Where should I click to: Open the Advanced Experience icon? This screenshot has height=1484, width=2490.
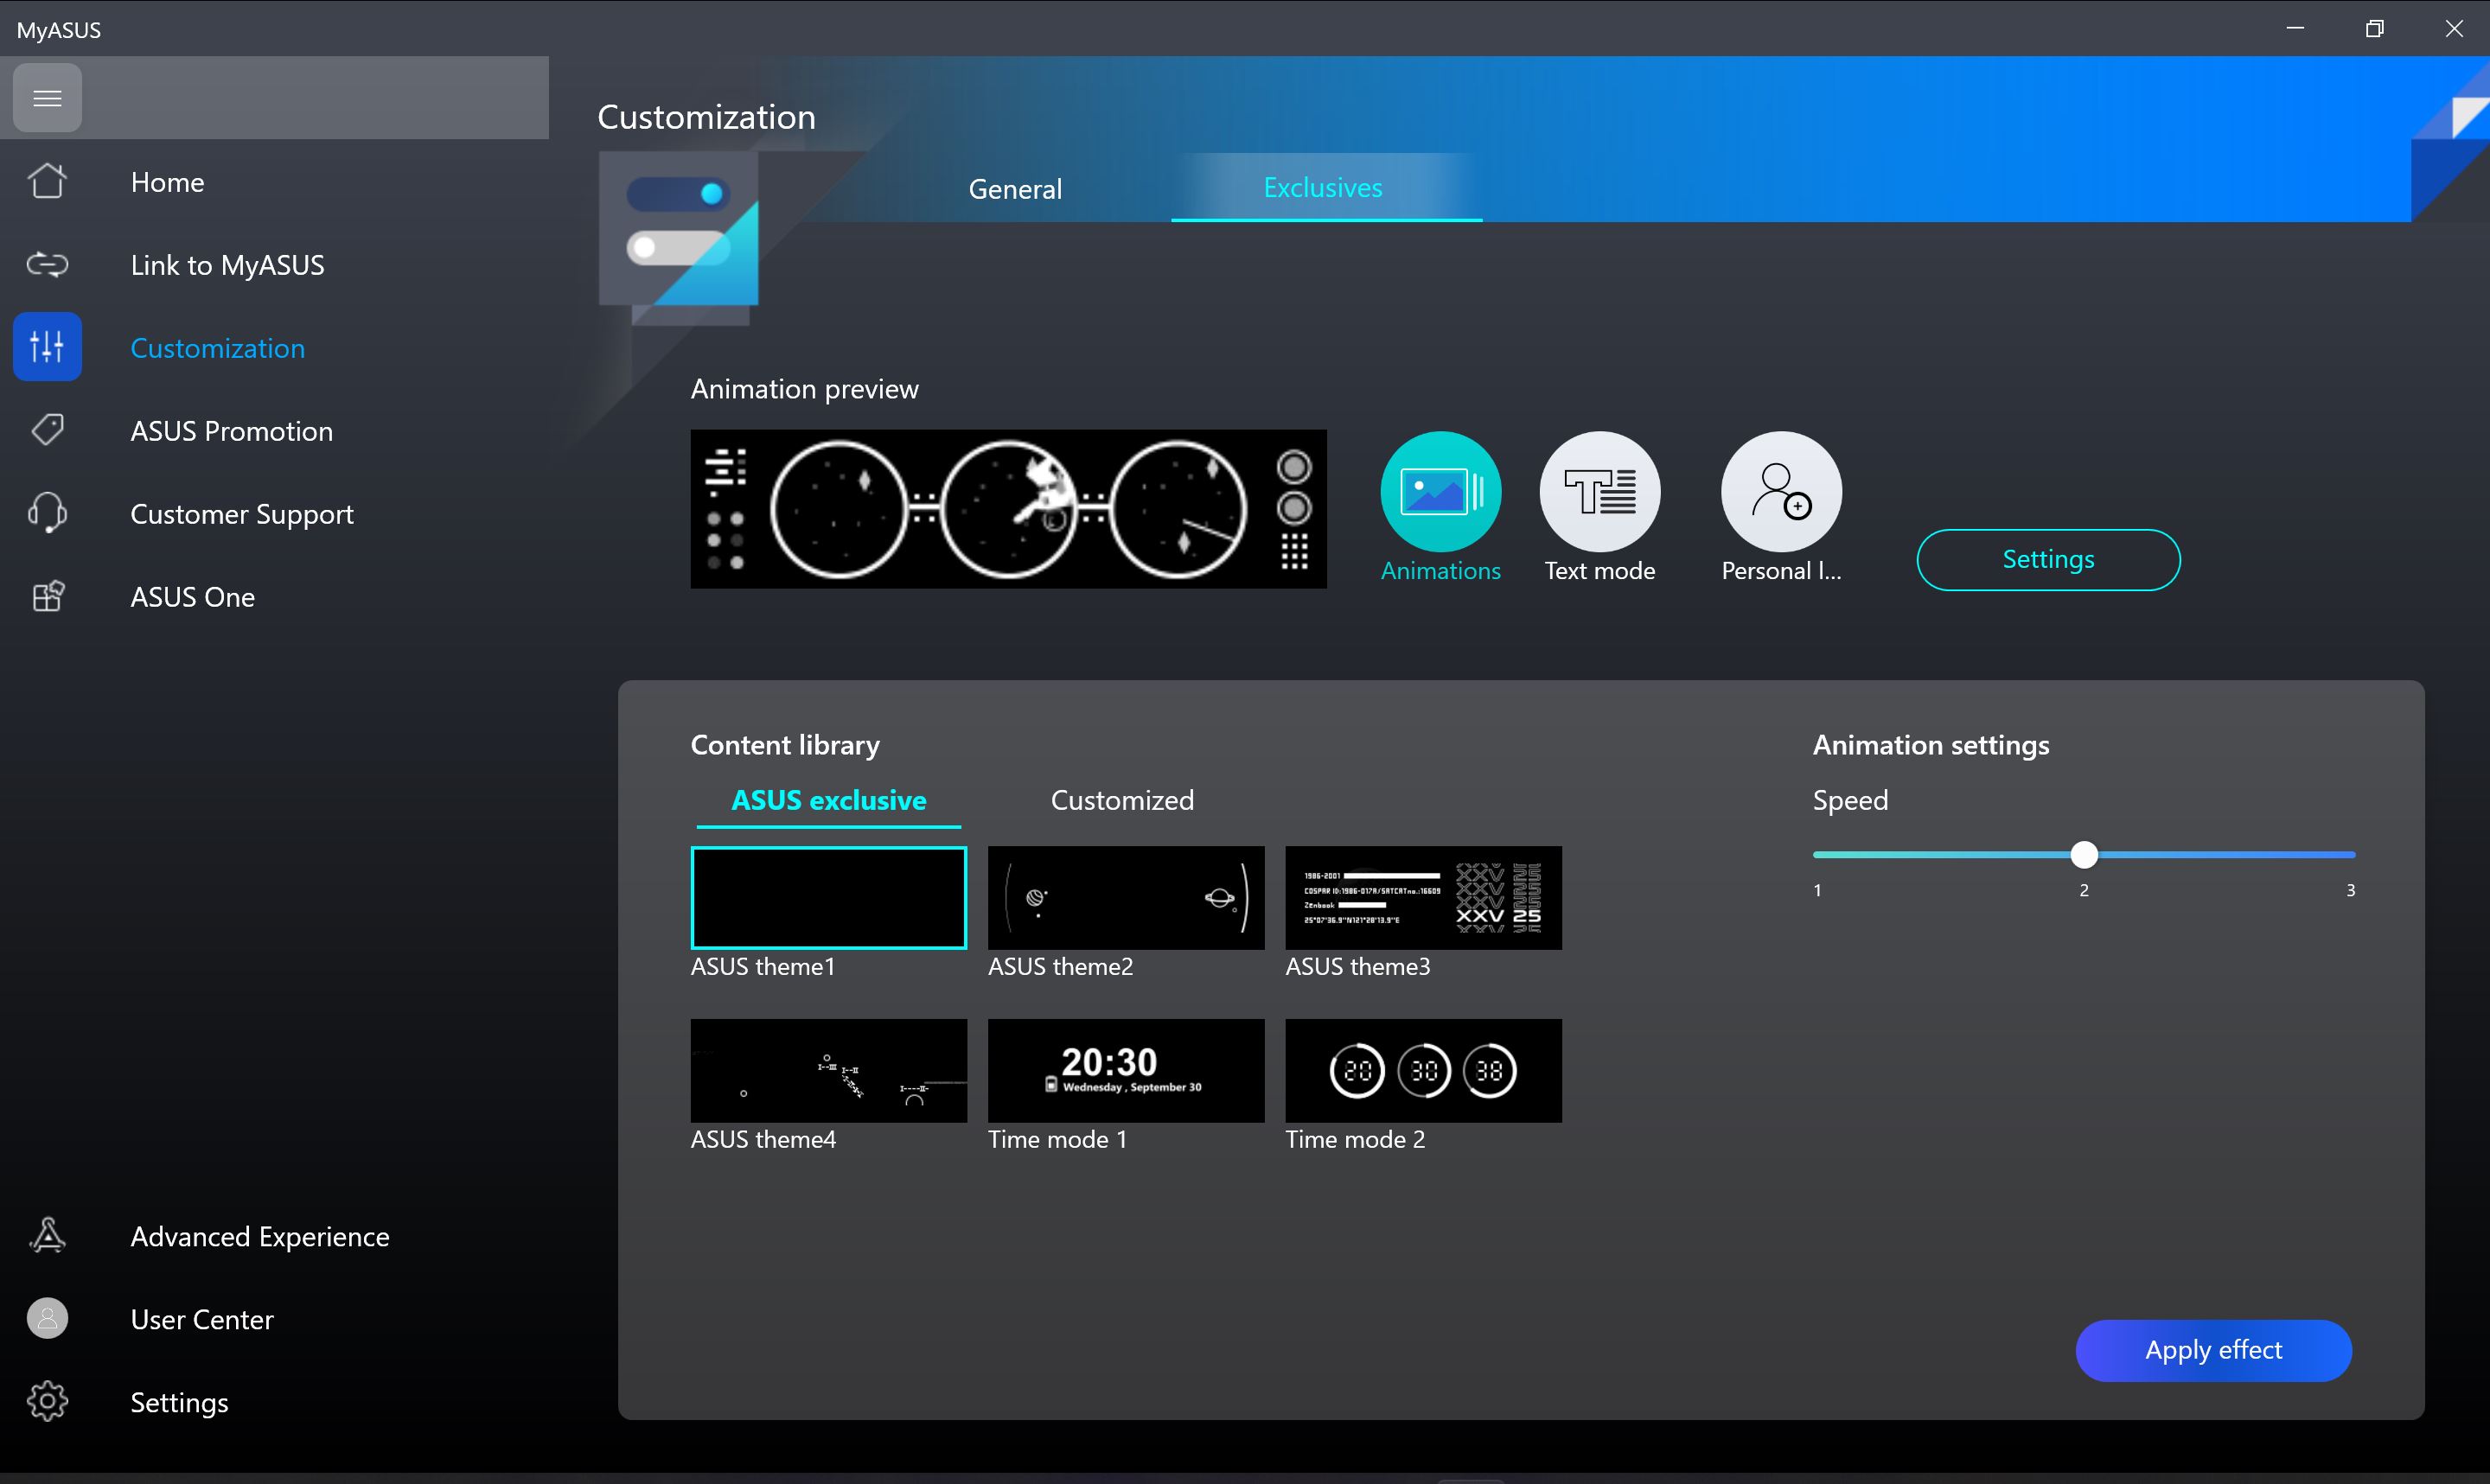pos(47,1236)
